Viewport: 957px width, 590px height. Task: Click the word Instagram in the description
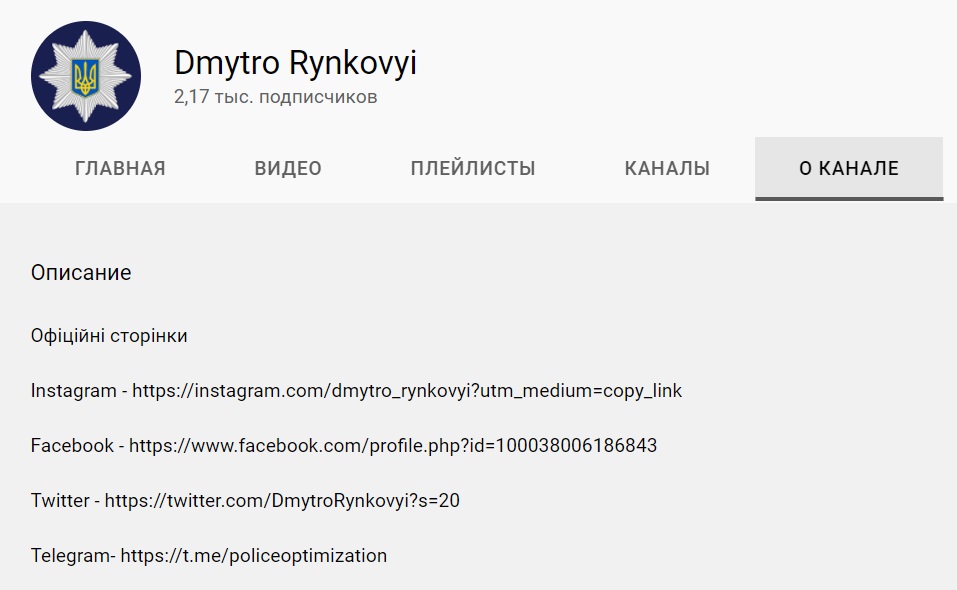click(73, 391)
